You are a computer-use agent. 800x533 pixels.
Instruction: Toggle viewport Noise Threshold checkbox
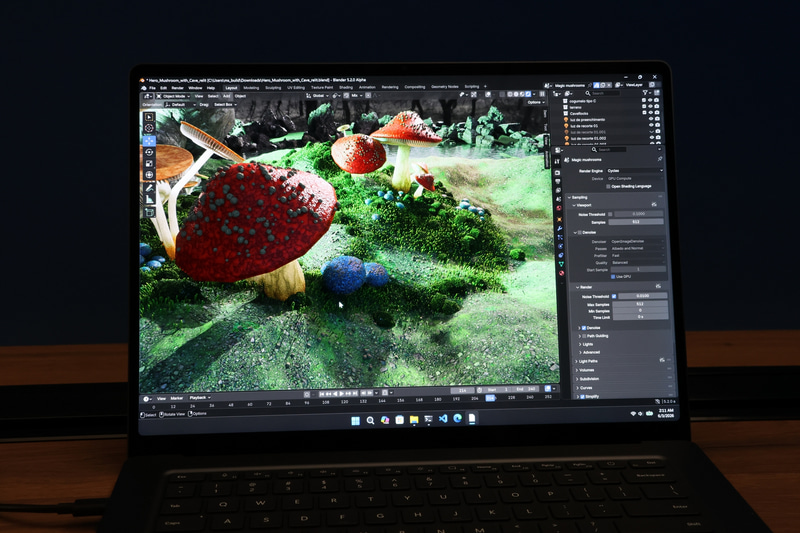click(610, 214)
